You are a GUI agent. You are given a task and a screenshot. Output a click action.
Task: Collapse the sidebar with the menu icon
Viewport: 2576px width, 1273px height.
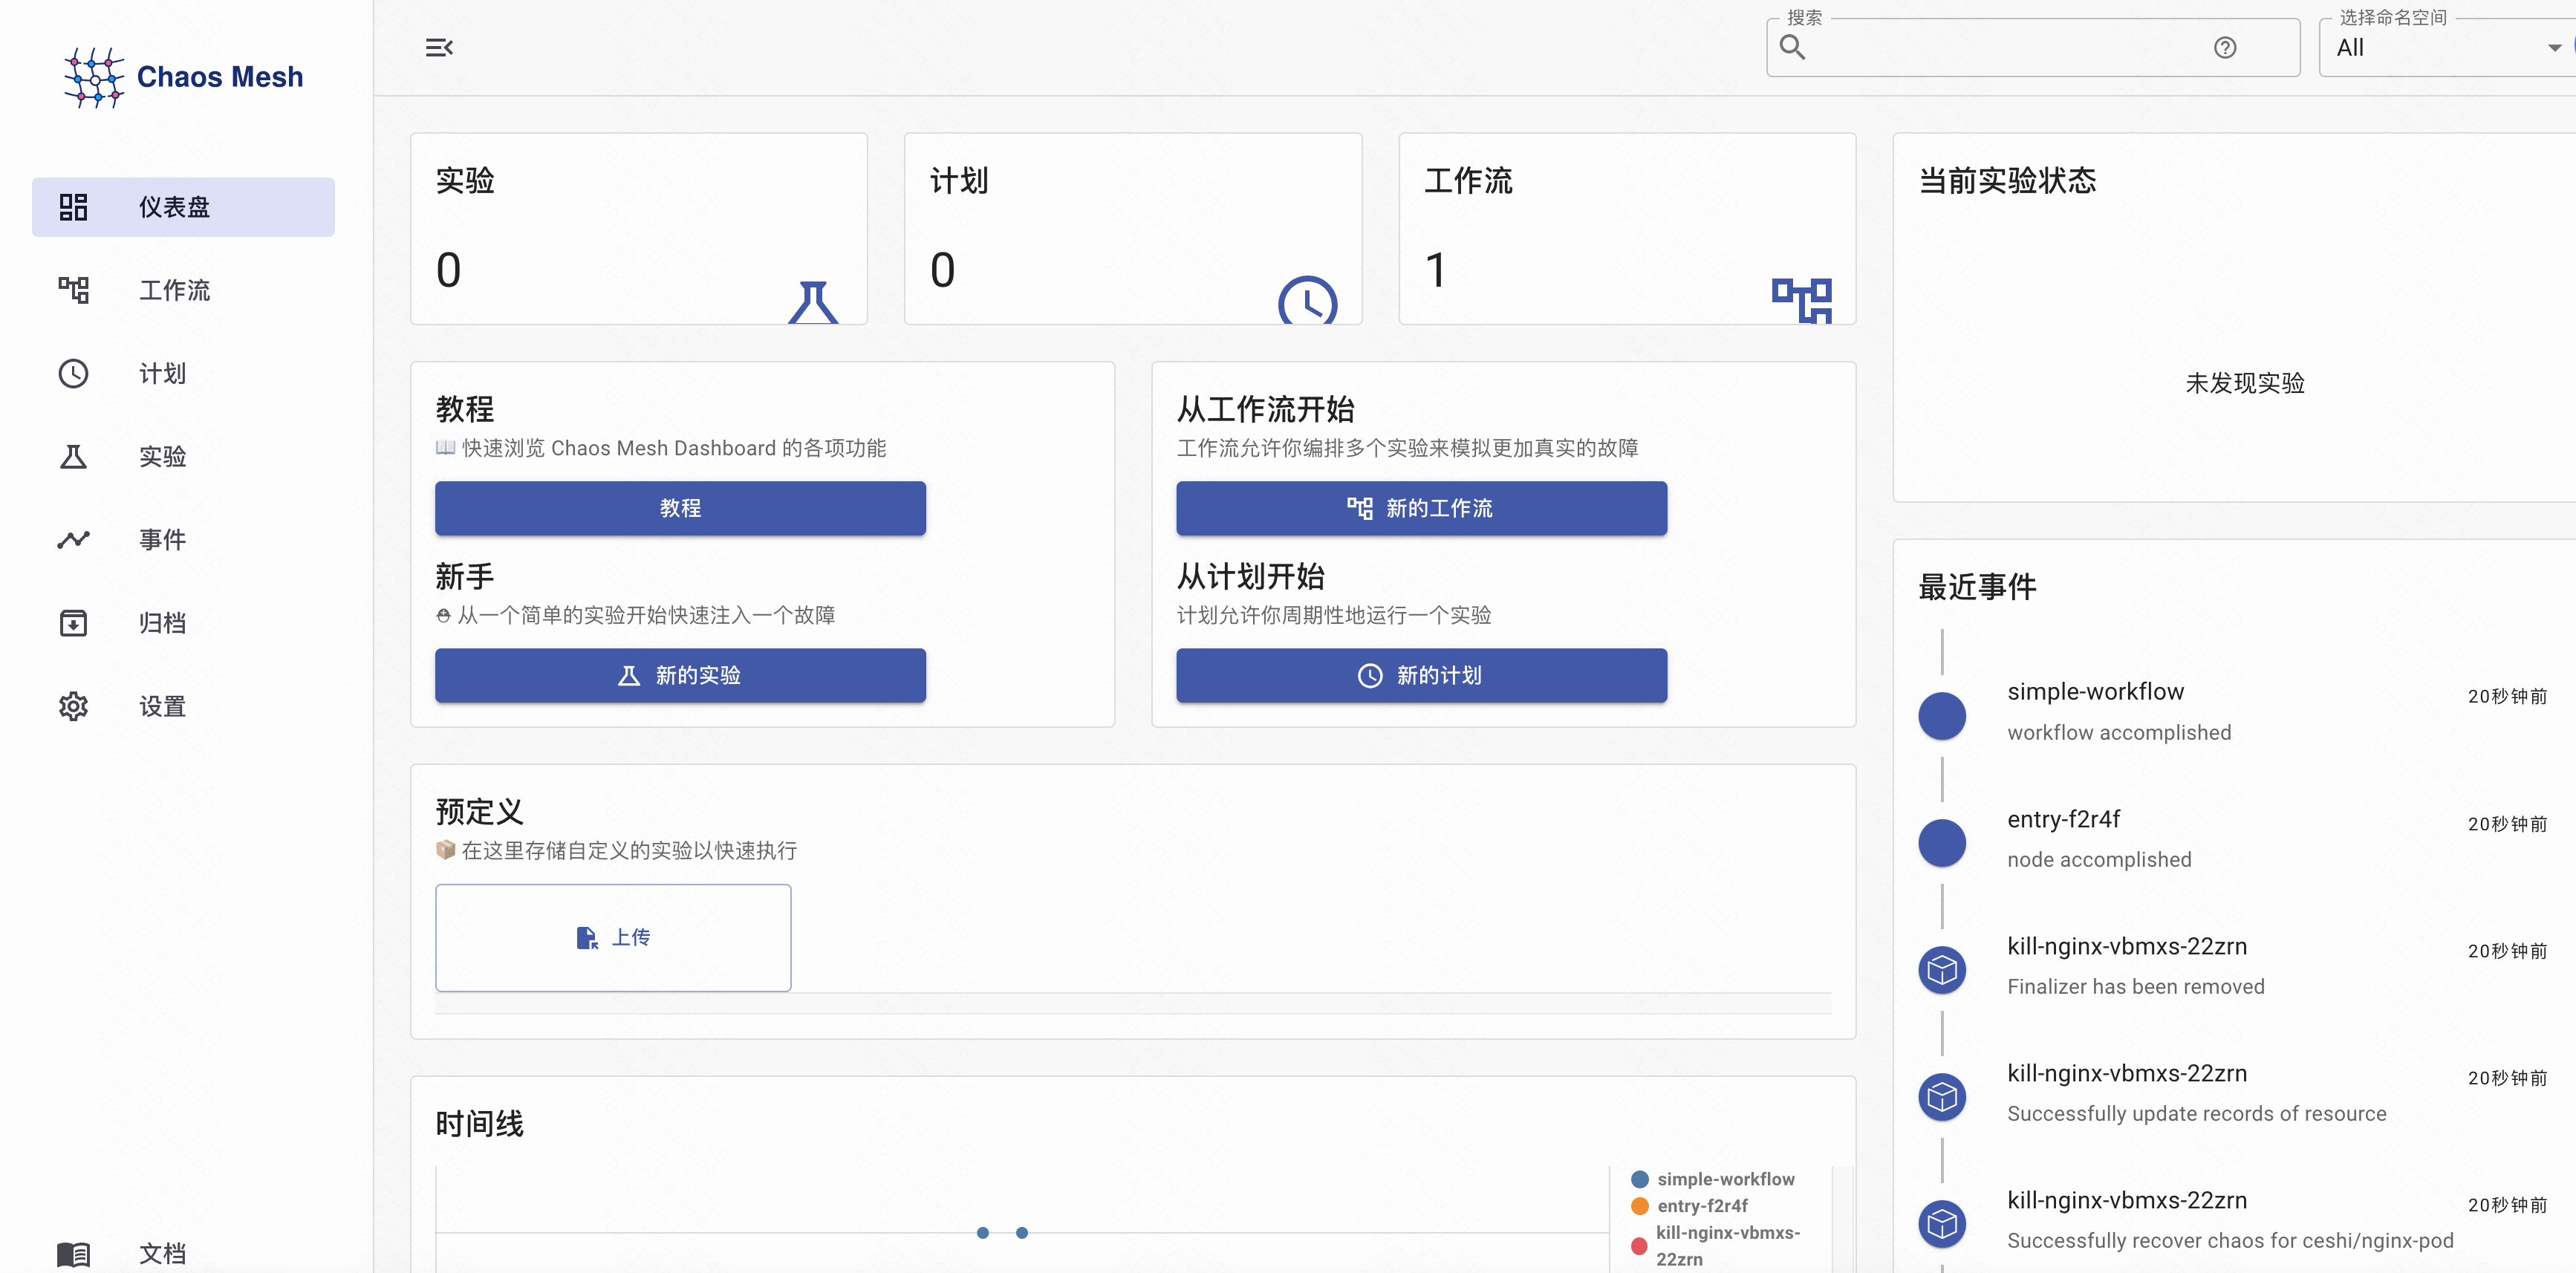pos(439,48)
